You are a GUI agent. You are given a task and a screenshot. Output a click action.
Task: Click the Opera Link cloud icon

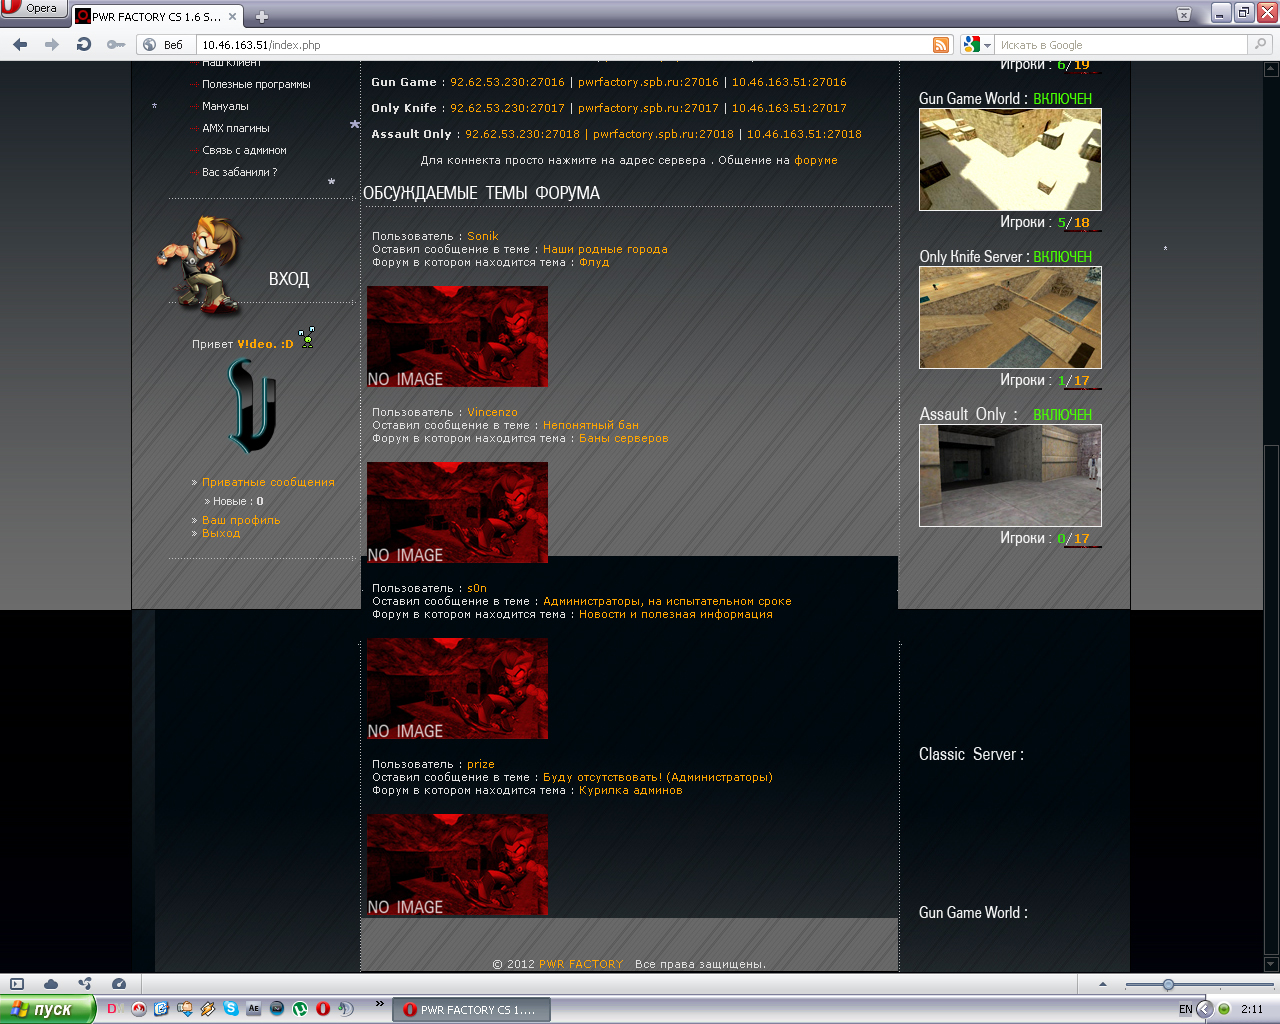pyautogui.click(x=51, y=984)
